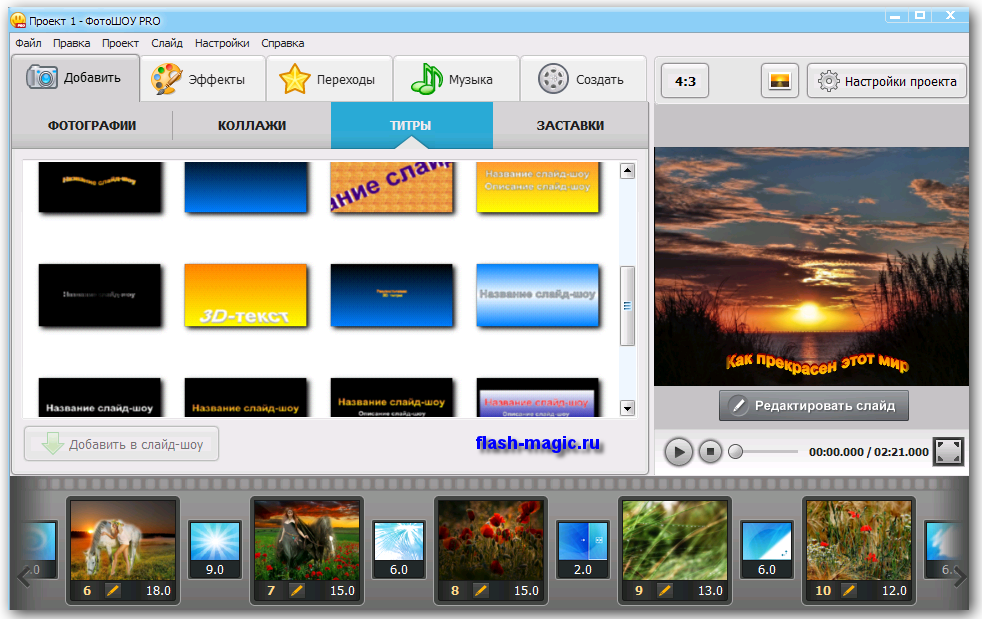The height and width of the screenshot is (619, 982).
Task: Click pencil edit icon on slide 8
Action: tap(481, 590)
